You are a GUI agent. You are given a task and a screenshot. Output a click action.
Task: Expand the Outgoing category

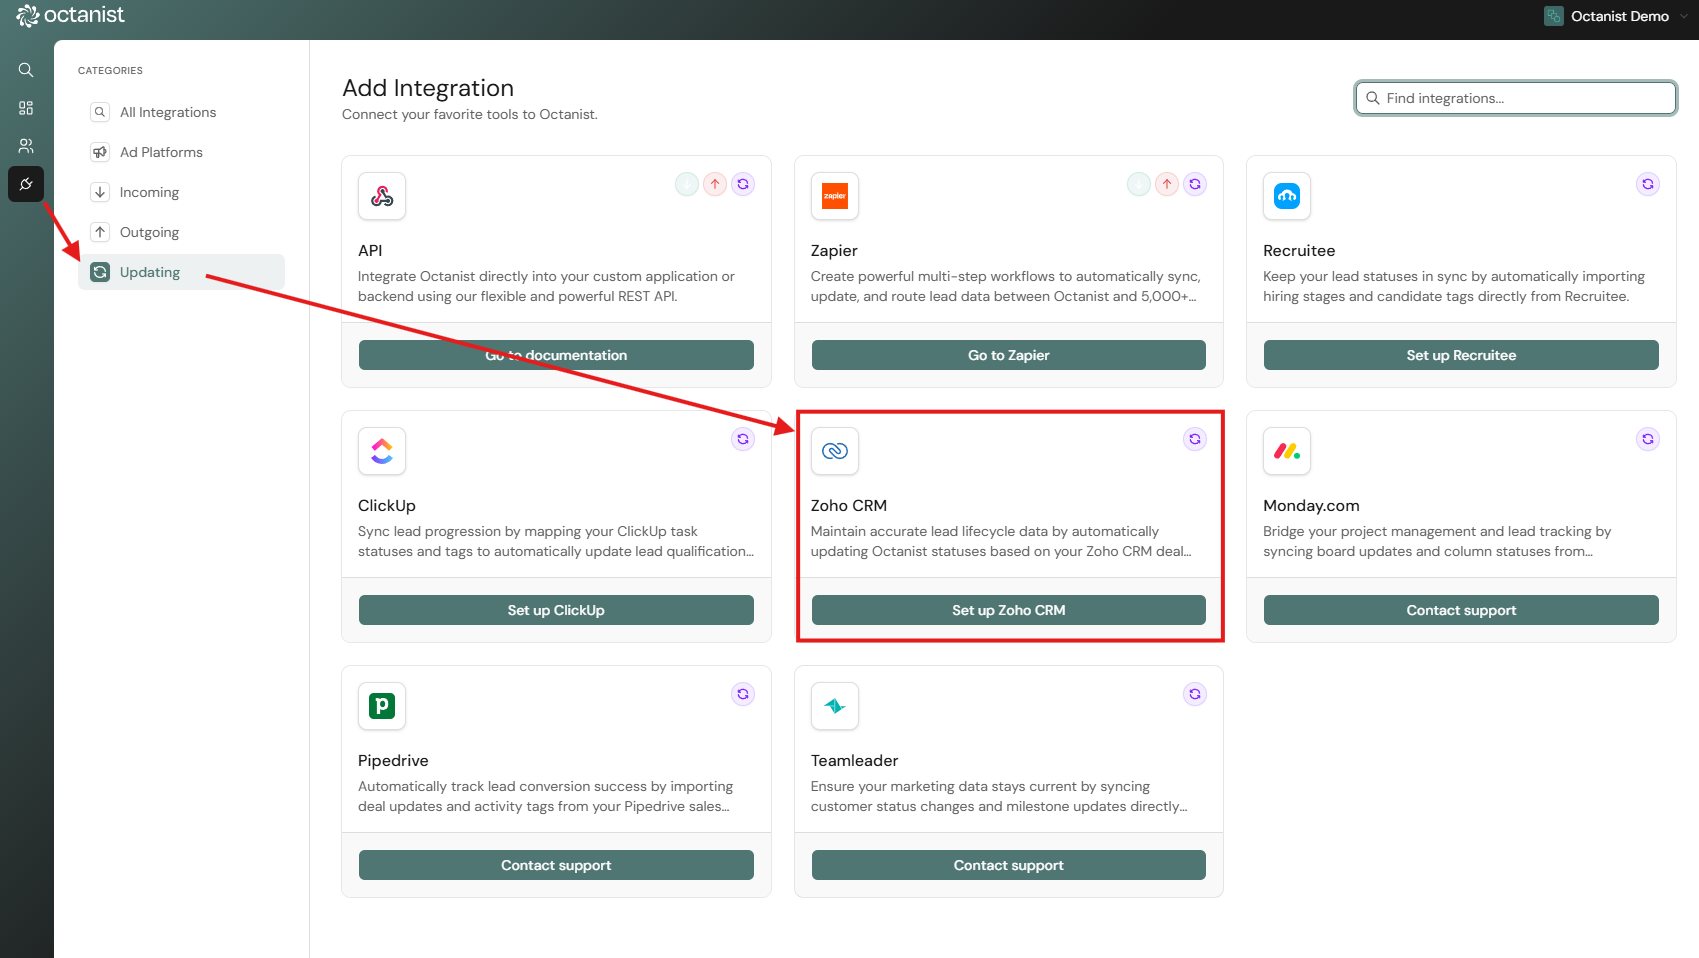(149, 231)
